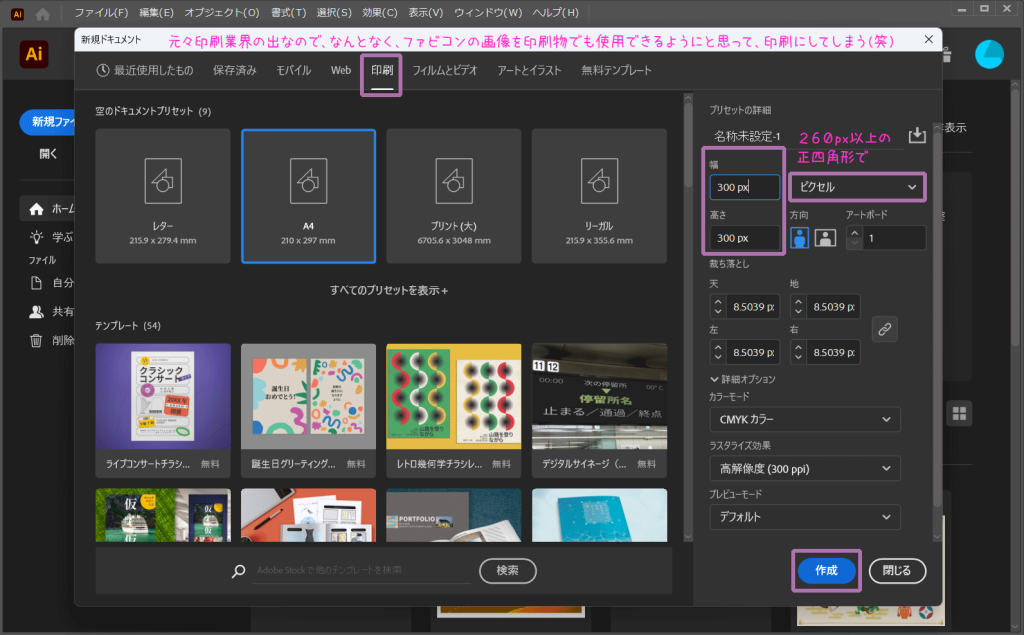Open the オブジェクト(O) menu
This screenshot has width=1024, height=635.
[x=222, y=12]
